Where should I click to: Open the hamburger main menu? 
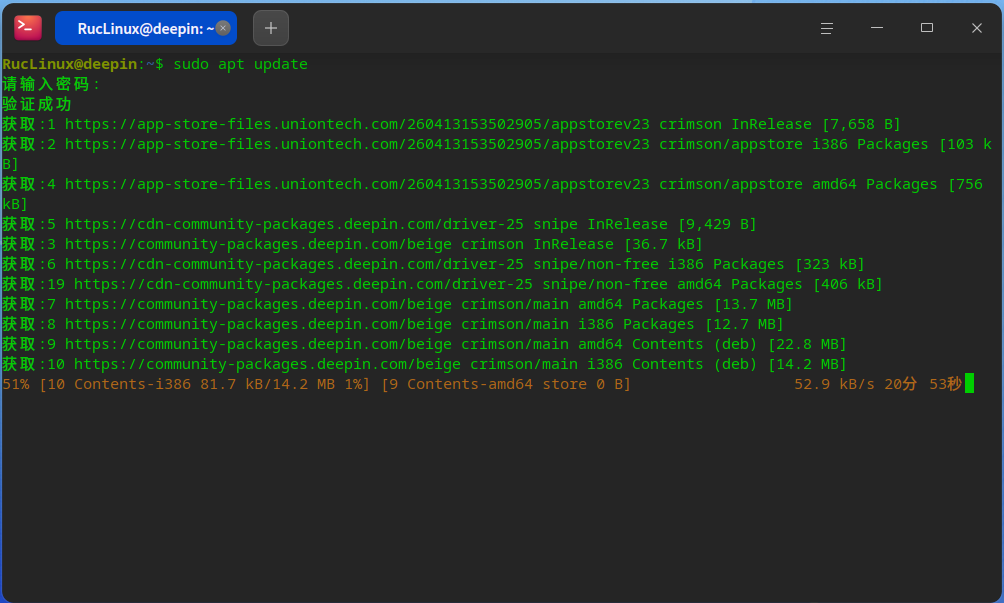[827, 28]
